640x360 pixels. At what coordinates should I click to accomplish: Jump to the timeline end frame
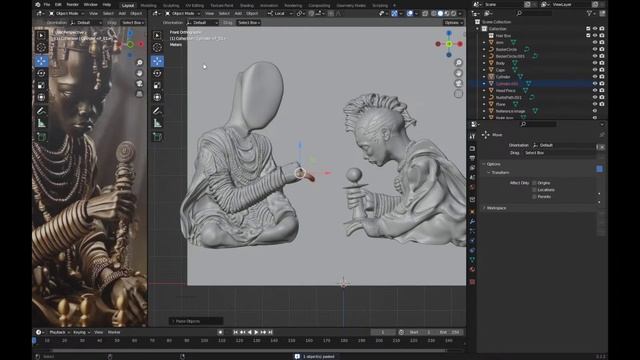coord(270,332)
